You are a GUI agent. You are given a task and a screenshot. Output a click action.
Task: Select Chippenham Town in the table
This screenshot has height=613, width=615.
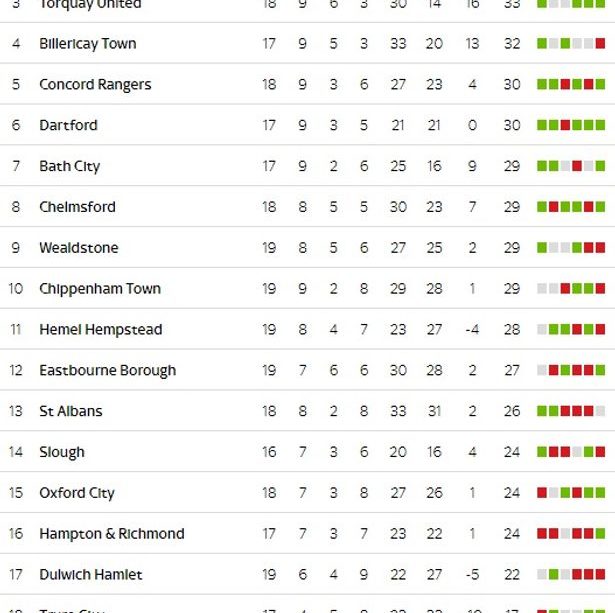point(99,289)
